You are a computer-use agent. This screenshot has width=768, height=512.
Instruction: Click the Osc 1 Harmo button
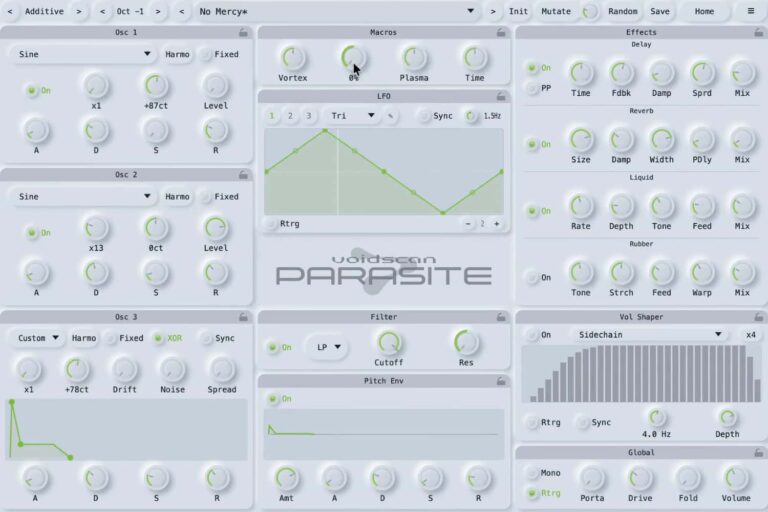click(177, 54)
